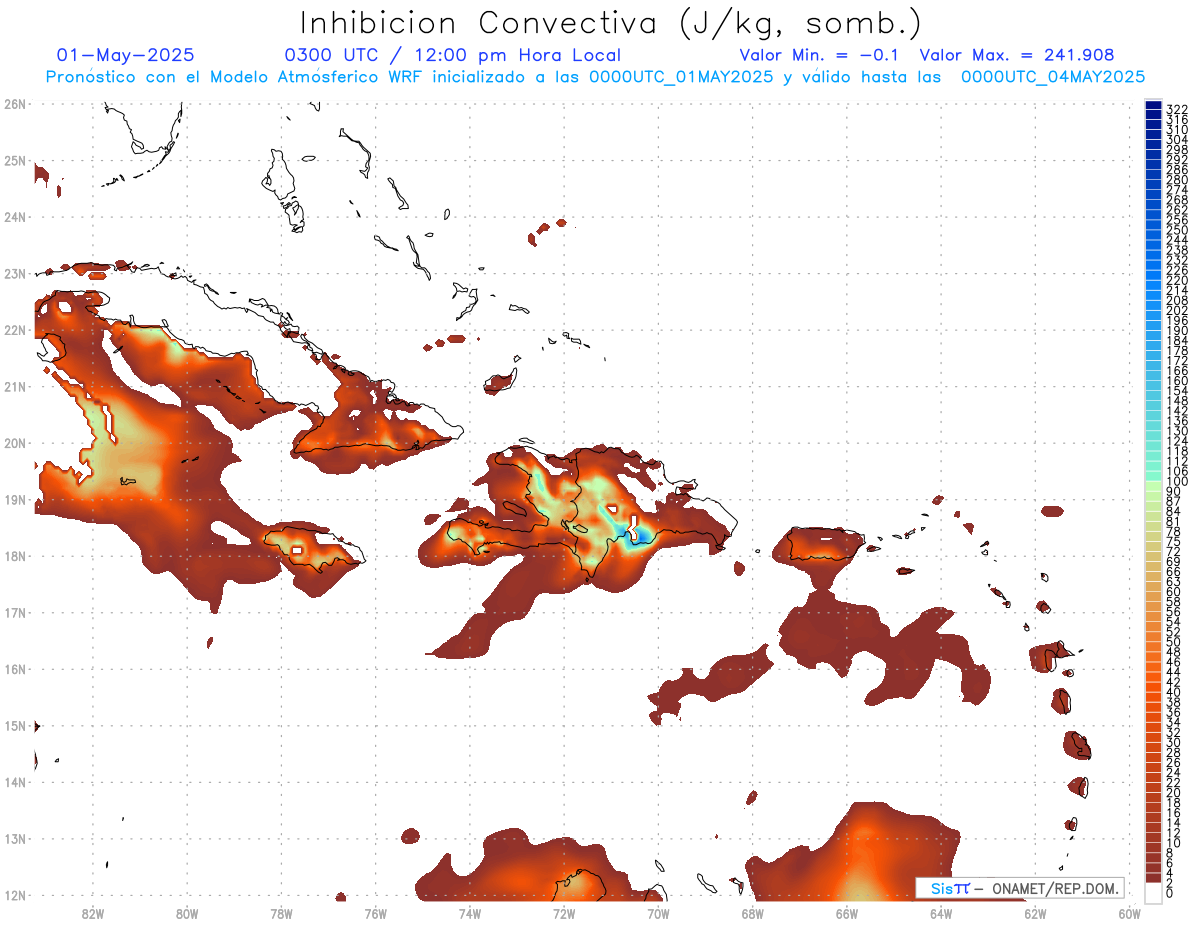
Task: Click the '15N' latitude label
Action: pyautogui.click(x=14, y=726)
